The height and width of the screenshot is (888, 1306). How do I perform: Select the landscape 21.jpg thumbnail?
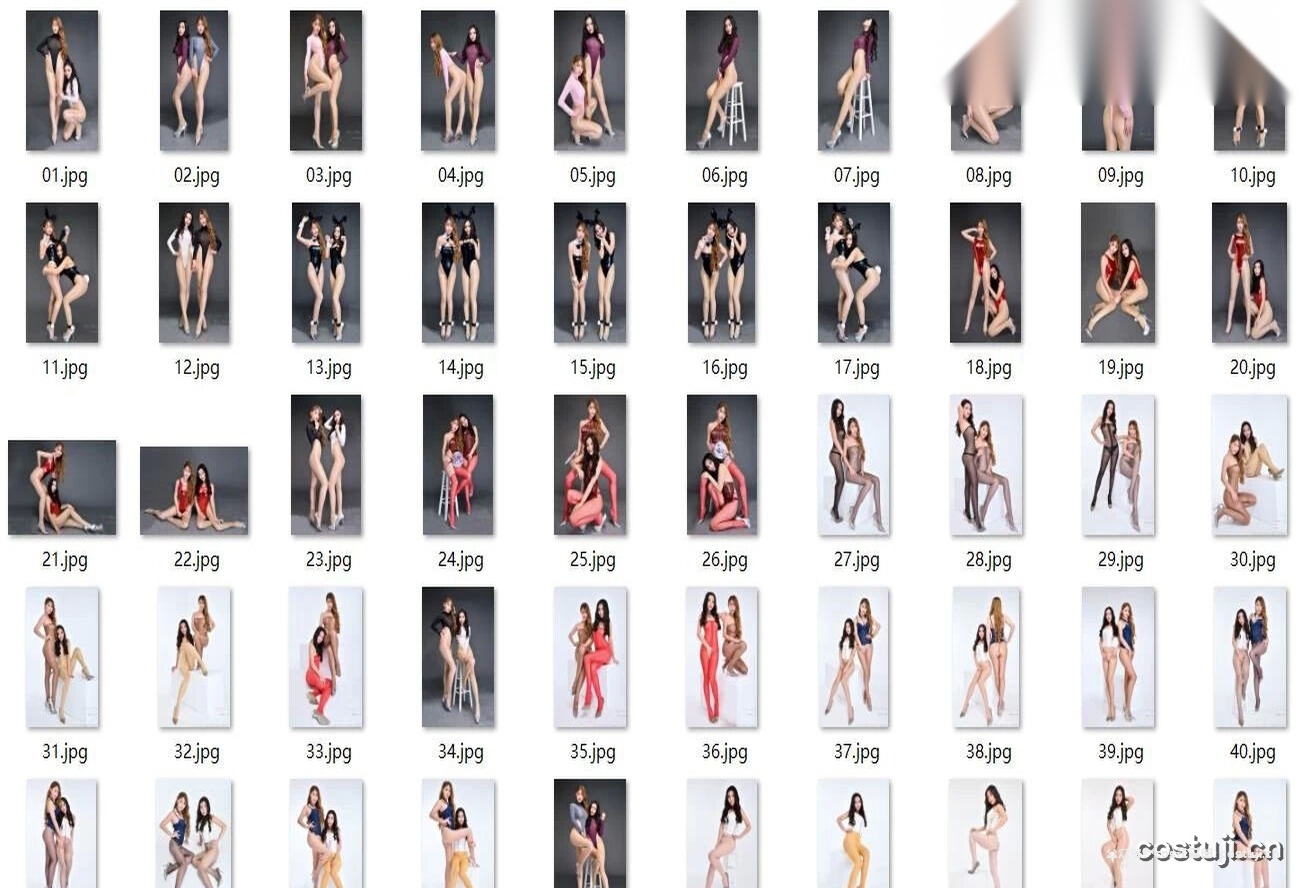point(62,488)
